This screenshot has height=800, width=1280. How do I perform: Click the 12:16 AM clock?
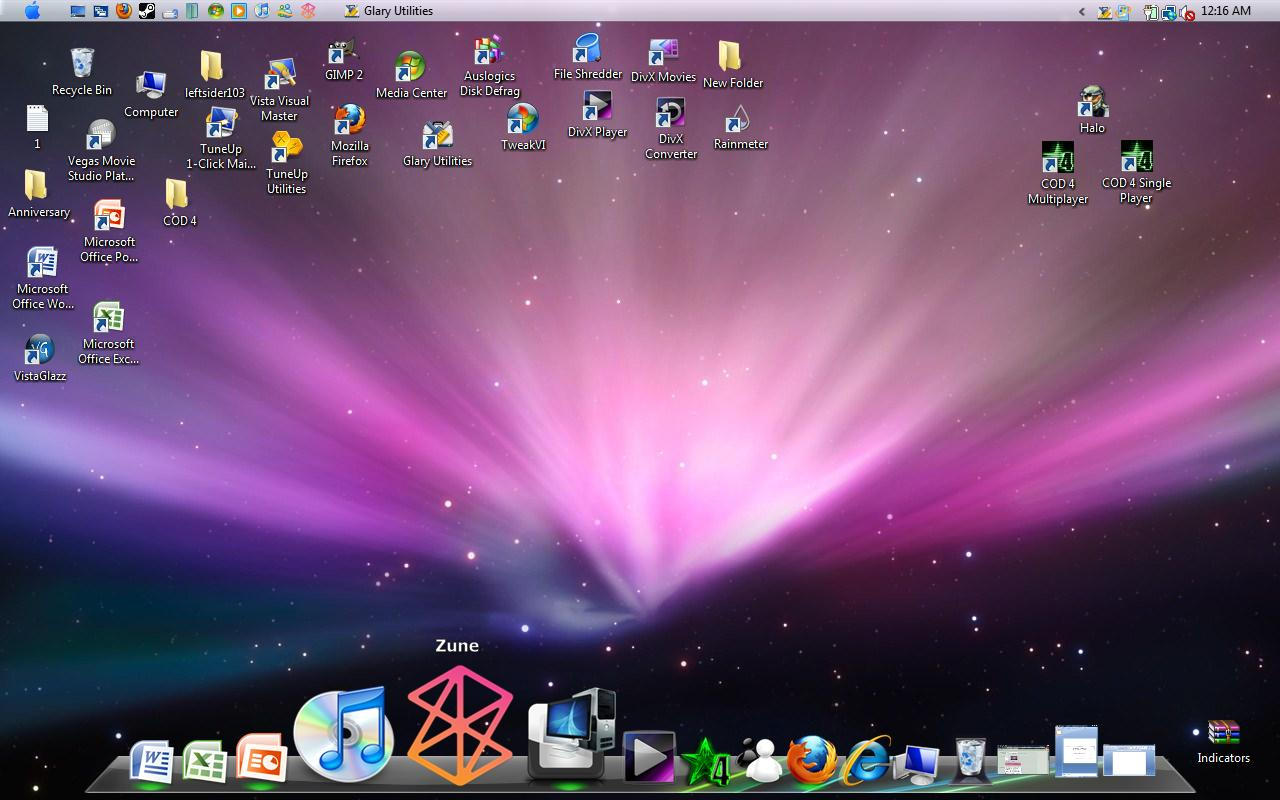pyautogui.click(x=1226, y=11)
